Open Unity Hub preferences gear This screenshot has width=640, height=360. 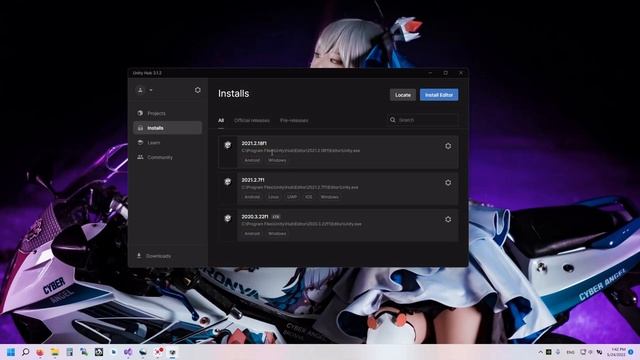click(x=198, y=90)
